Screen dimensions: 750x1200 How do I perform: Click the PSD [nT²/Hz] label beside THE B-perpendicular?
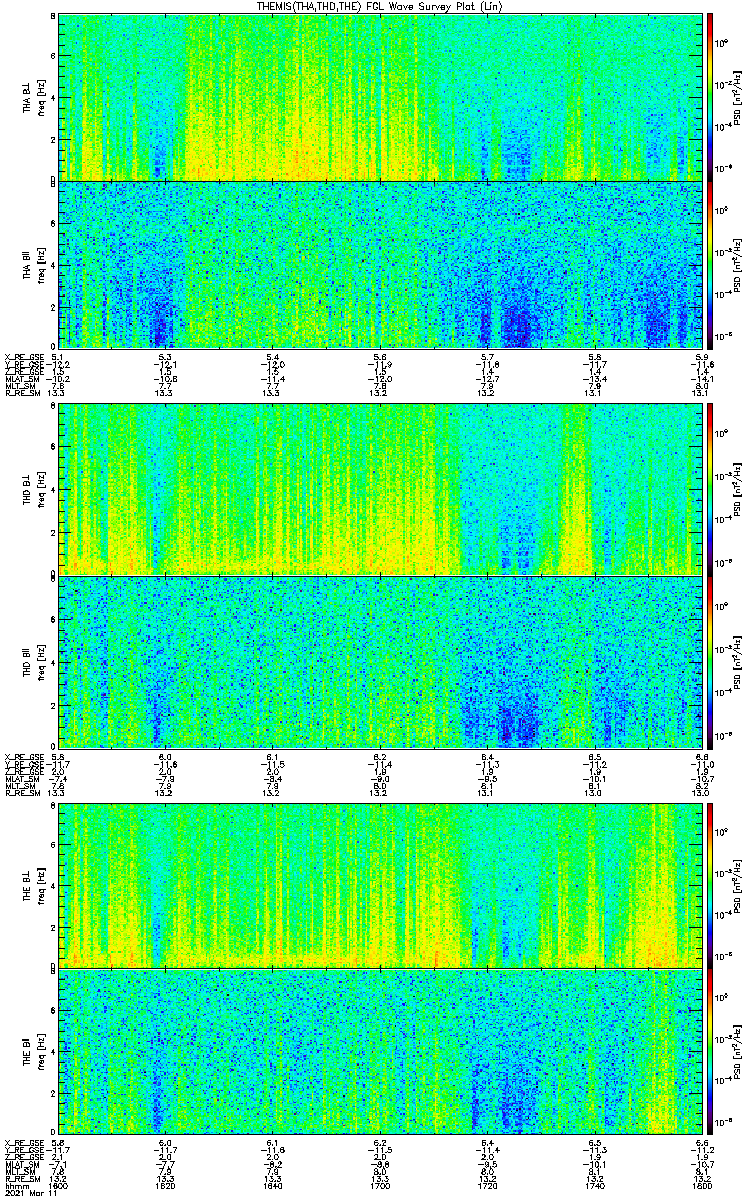tap(737, 884)
